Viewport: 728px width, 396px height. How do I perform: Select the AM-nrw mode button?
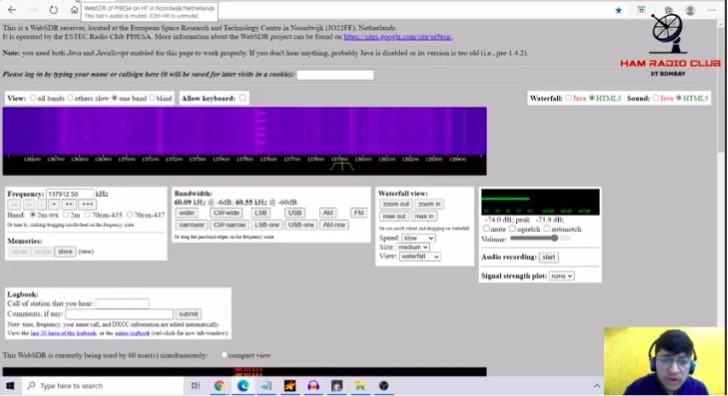tap(334, 225)
